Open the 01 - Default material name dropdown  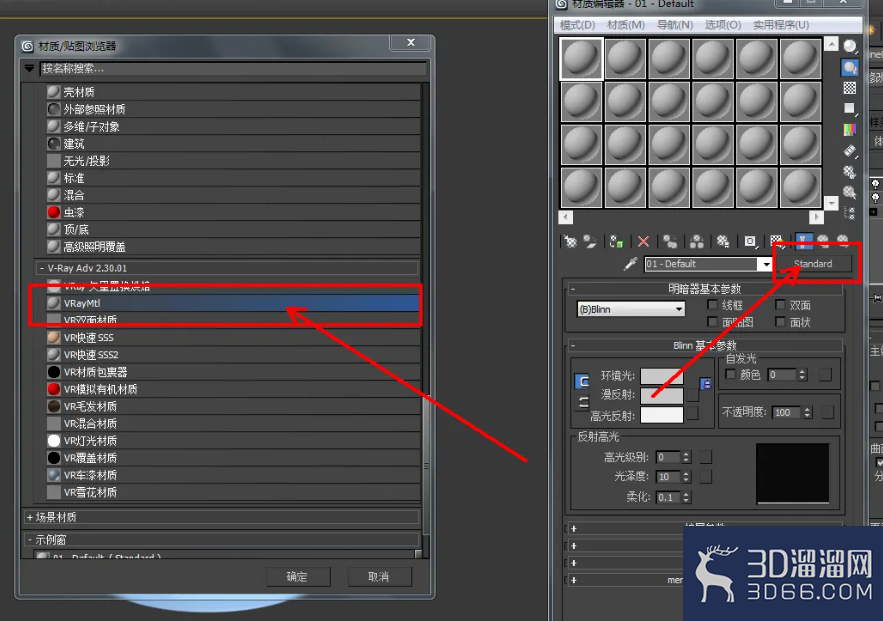765,264
